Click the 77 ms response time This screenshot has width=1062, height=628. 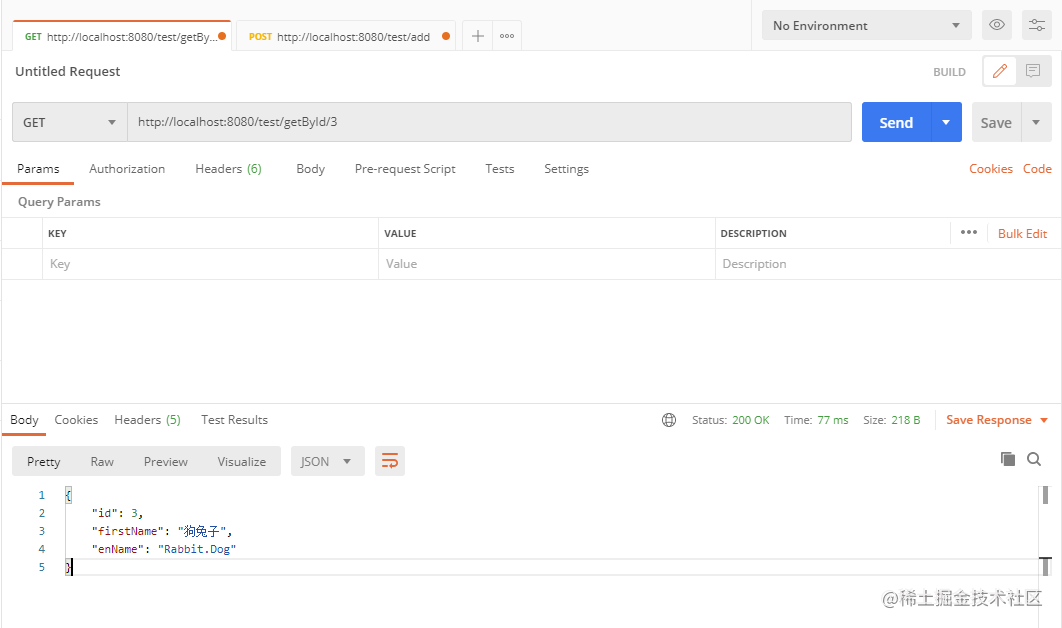click(832, 420)
